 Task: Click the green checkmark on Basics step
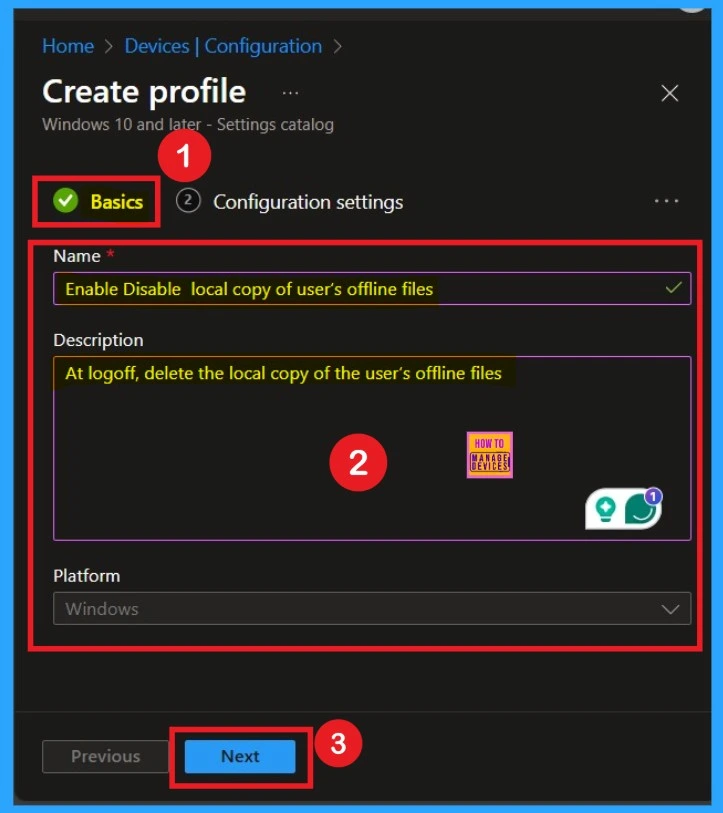(65, 201)
